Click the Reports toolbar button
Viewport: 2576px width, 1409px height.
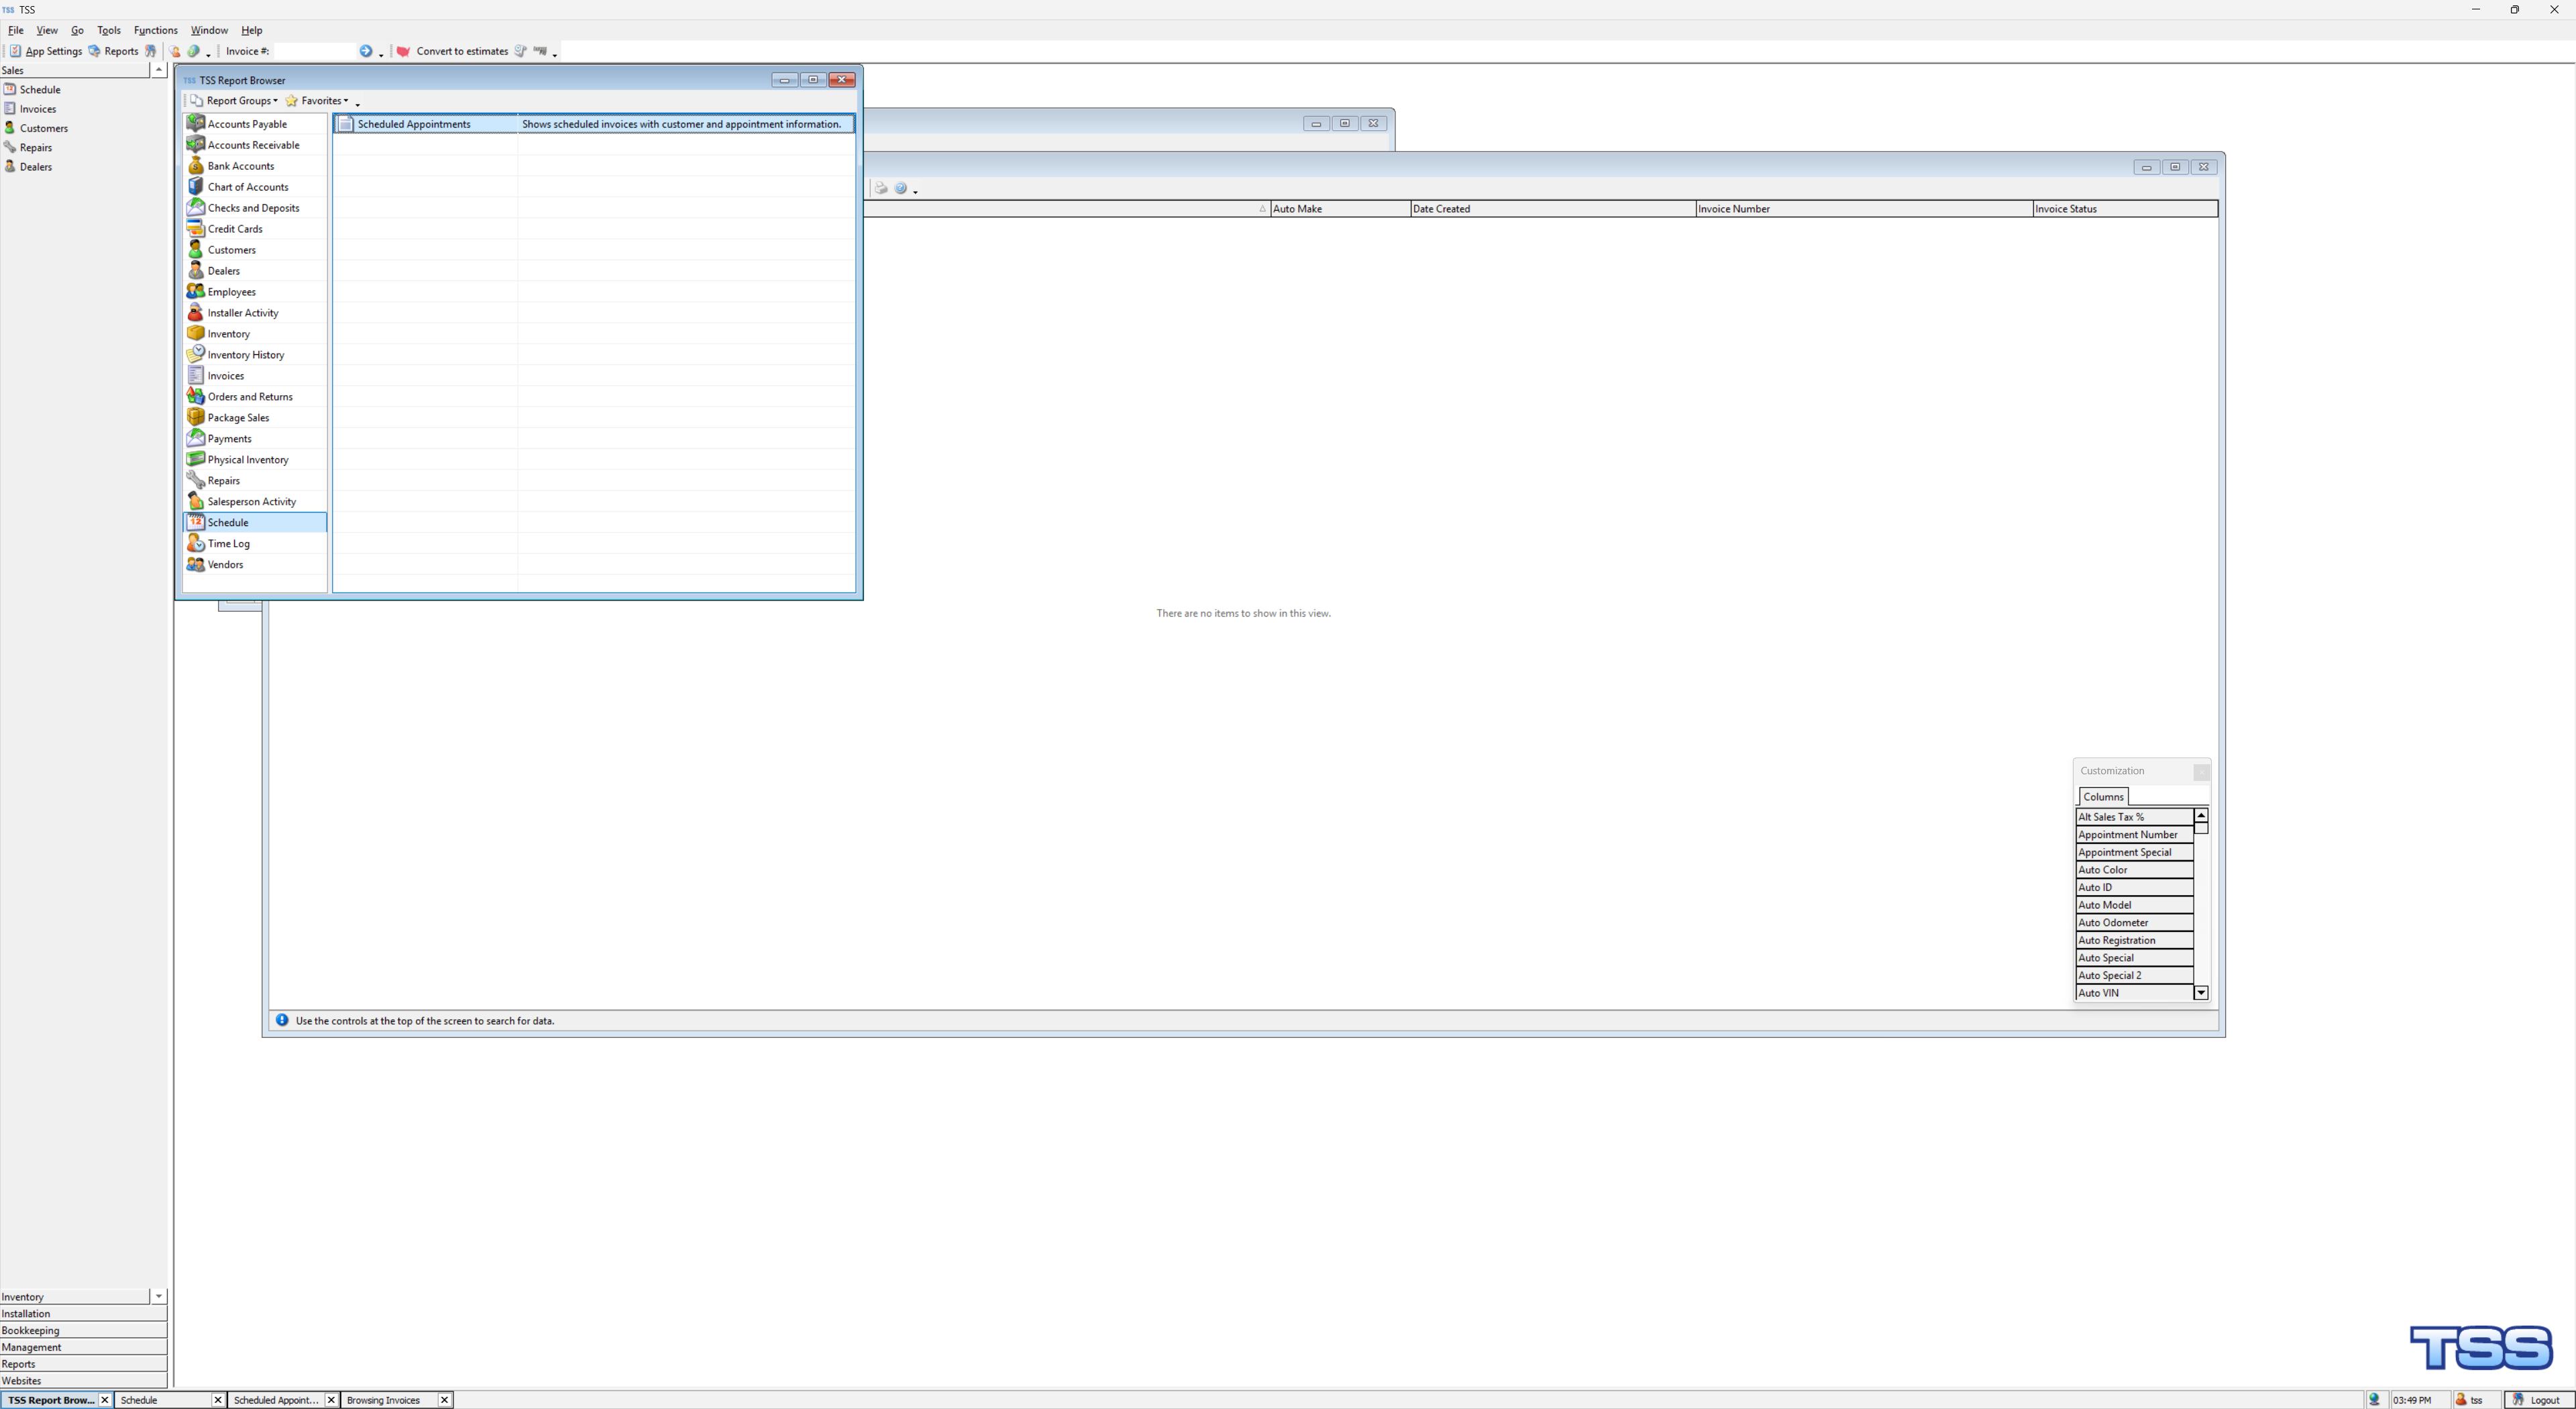click(x=114, y=51)
